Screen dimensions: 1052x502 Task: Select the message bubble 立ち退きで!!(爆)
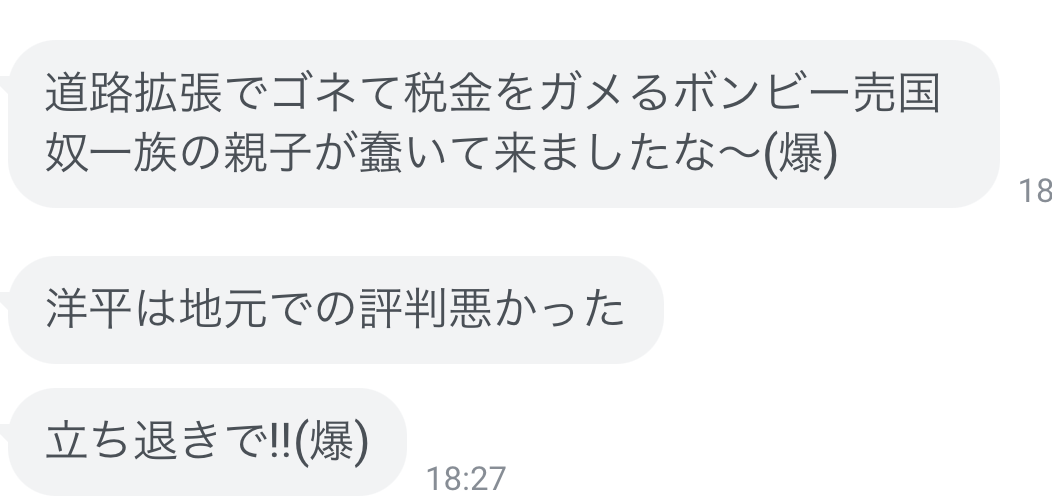pyautogui.click(x=207, y=442)
